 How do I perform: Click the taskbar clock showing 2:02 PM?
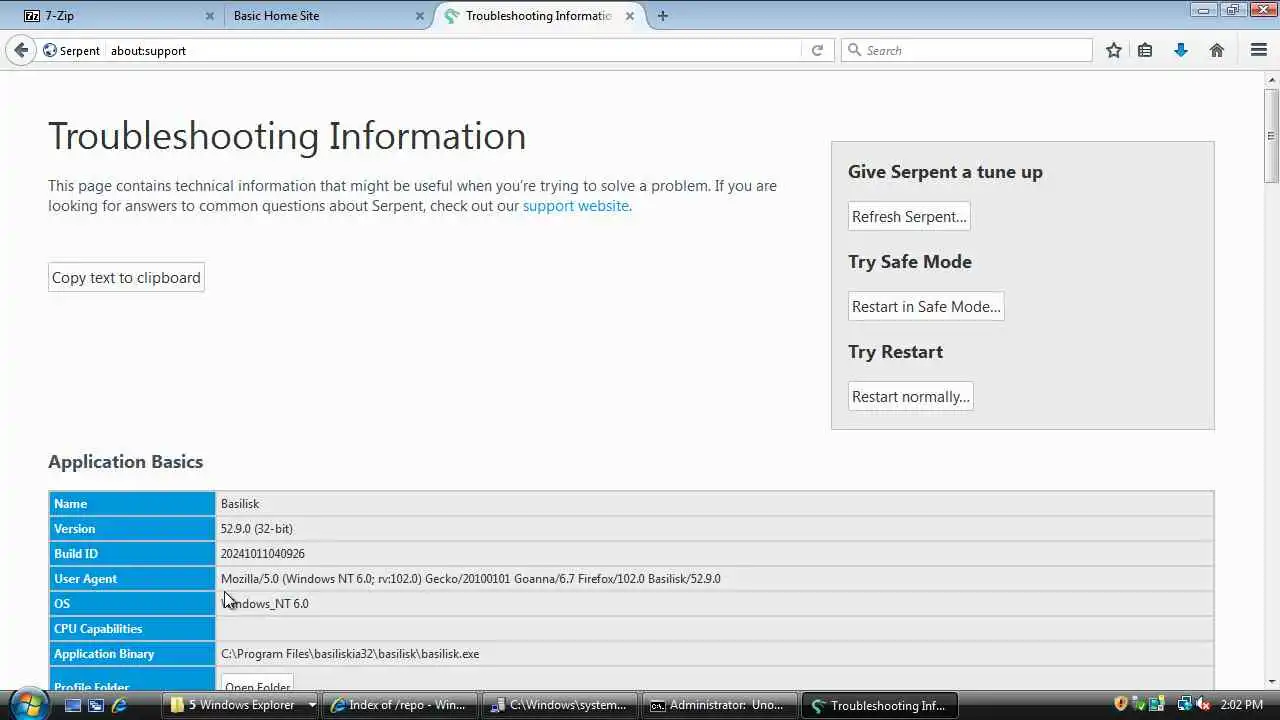pyautogui.click(x=1241, y=705)
